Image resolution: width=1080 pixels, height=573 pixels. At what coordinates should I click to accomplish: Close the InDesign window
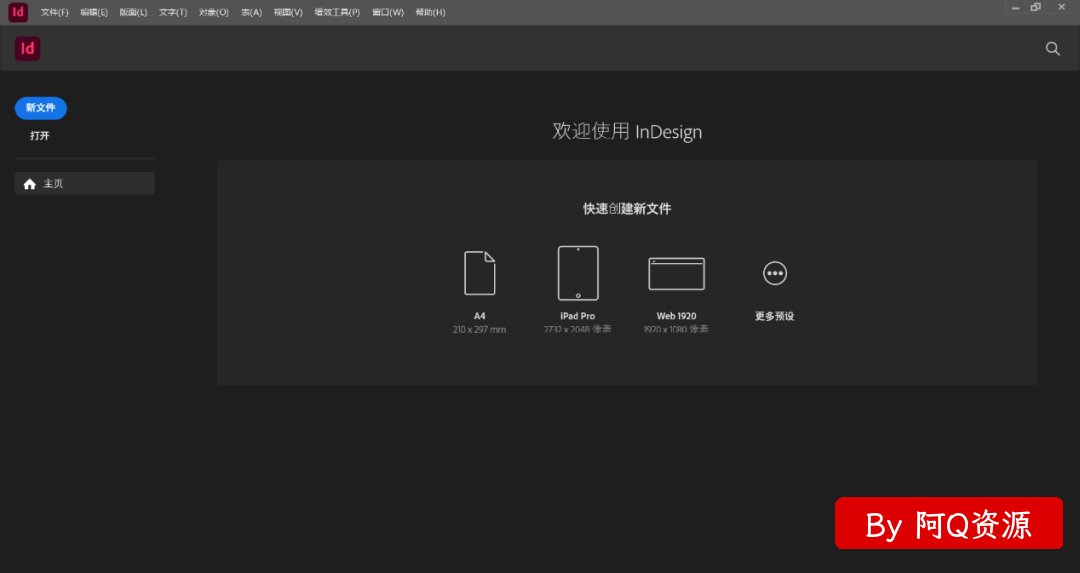[1061, 8]
